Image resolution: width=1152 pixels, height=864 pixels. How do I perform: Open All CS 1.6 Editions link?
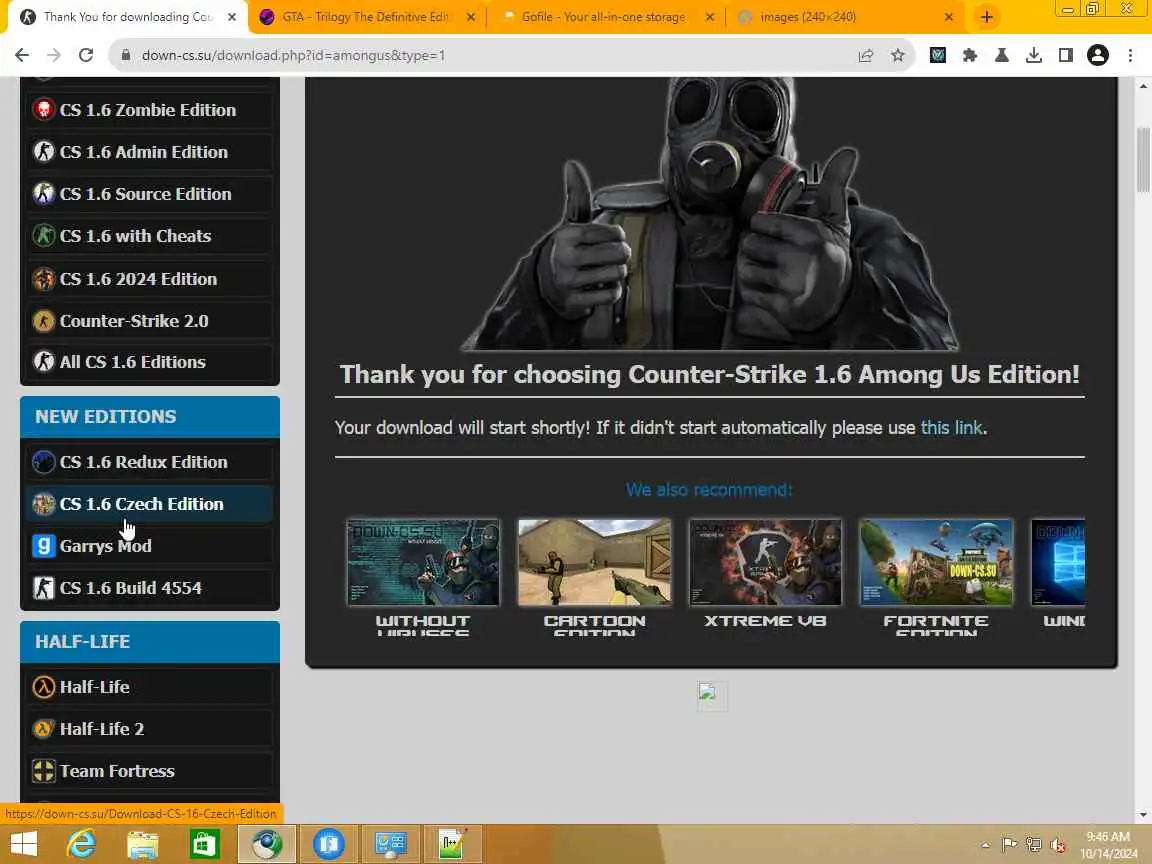click(x=149, y=361)
